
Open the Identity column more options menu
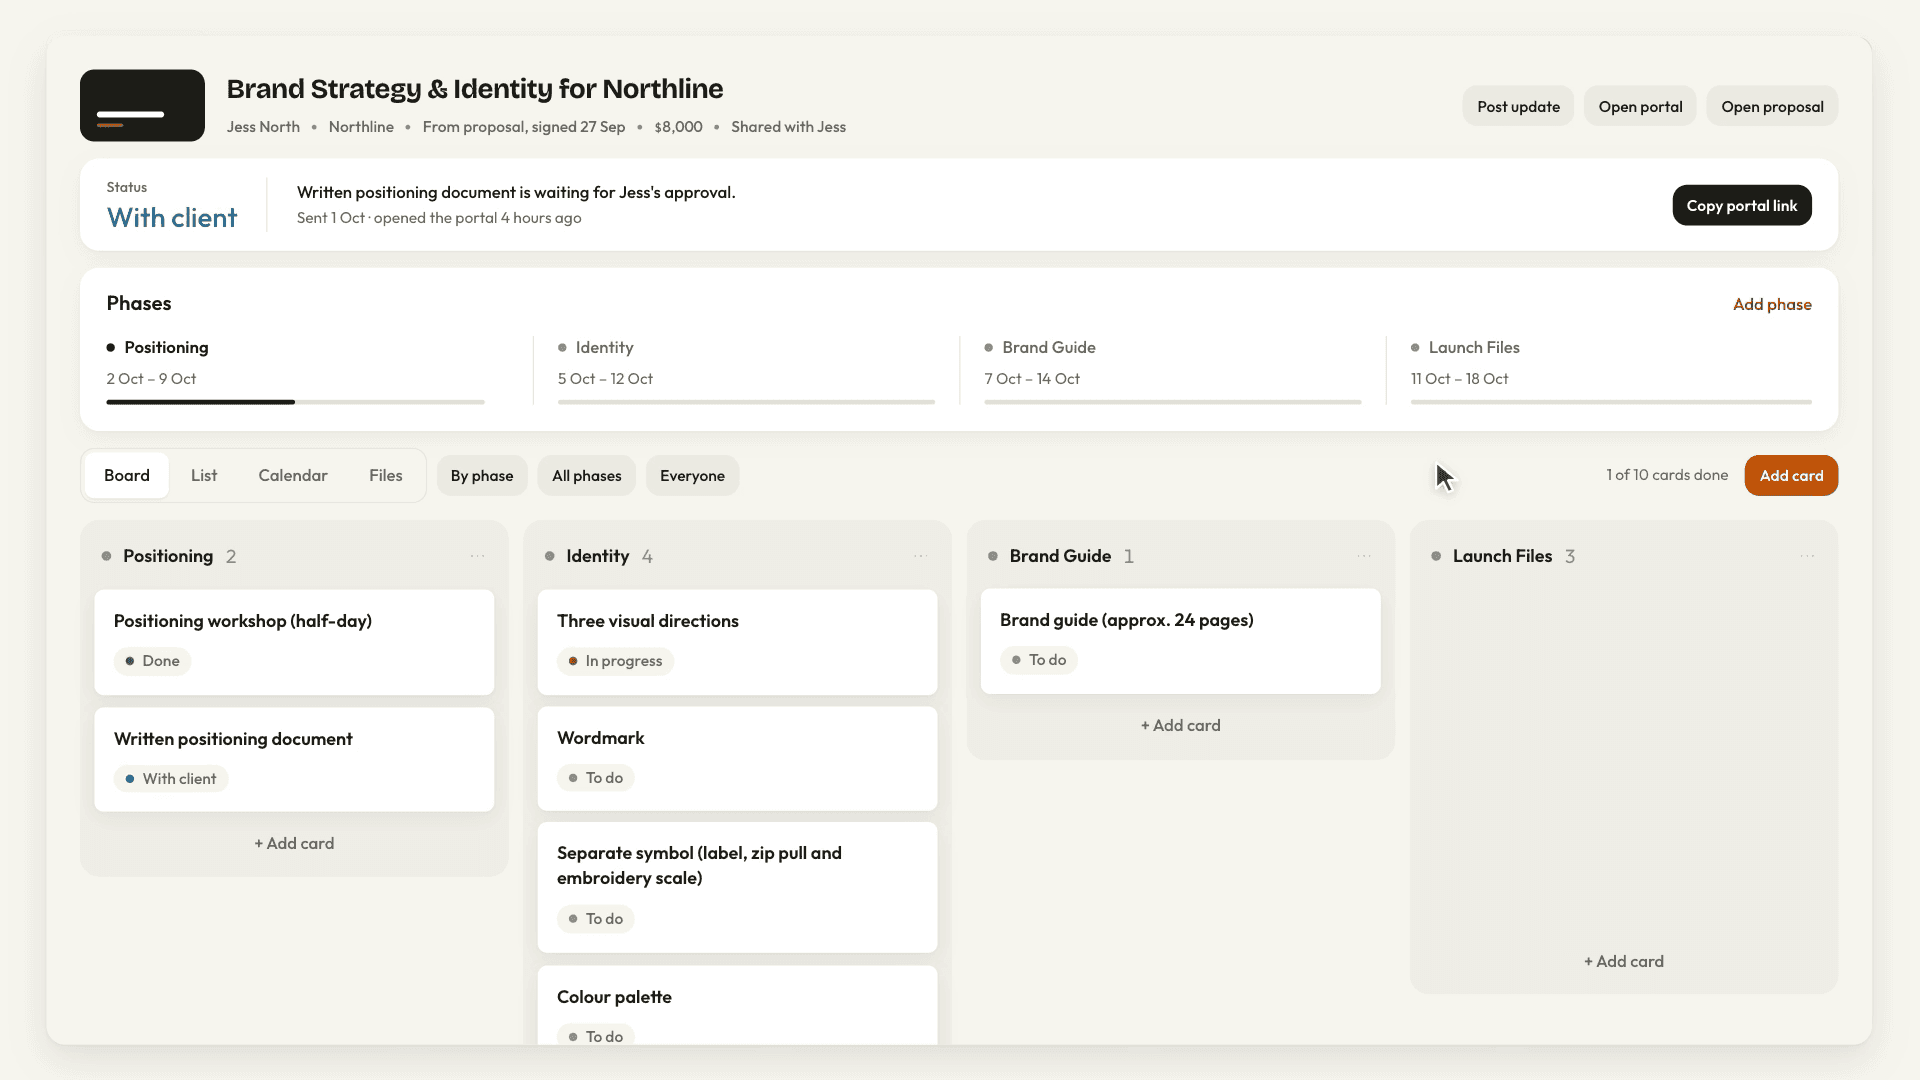tap(921, 556)
